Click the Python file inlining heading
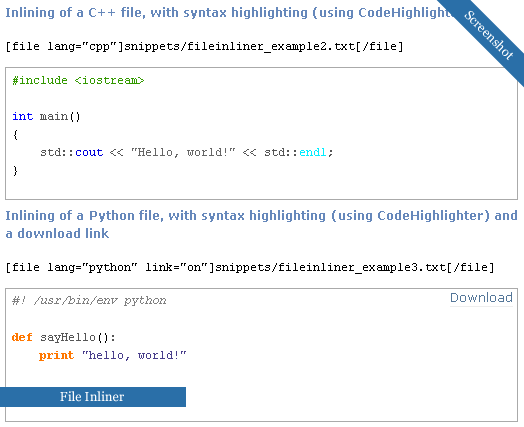524x427 pixels. [x=261, y=225]
